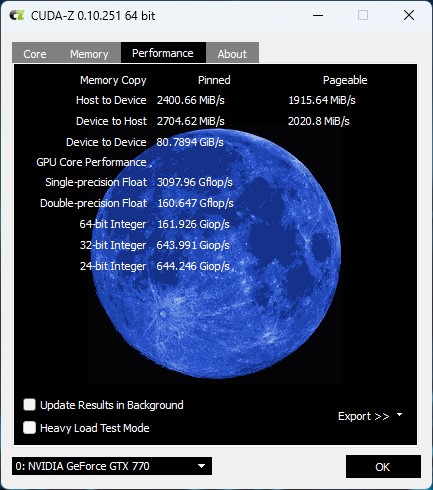Click the CUDA-Z 0.10.251 64 bit window title
The image size is (433, 490).
pyautogui.click(x=93, y=16)
